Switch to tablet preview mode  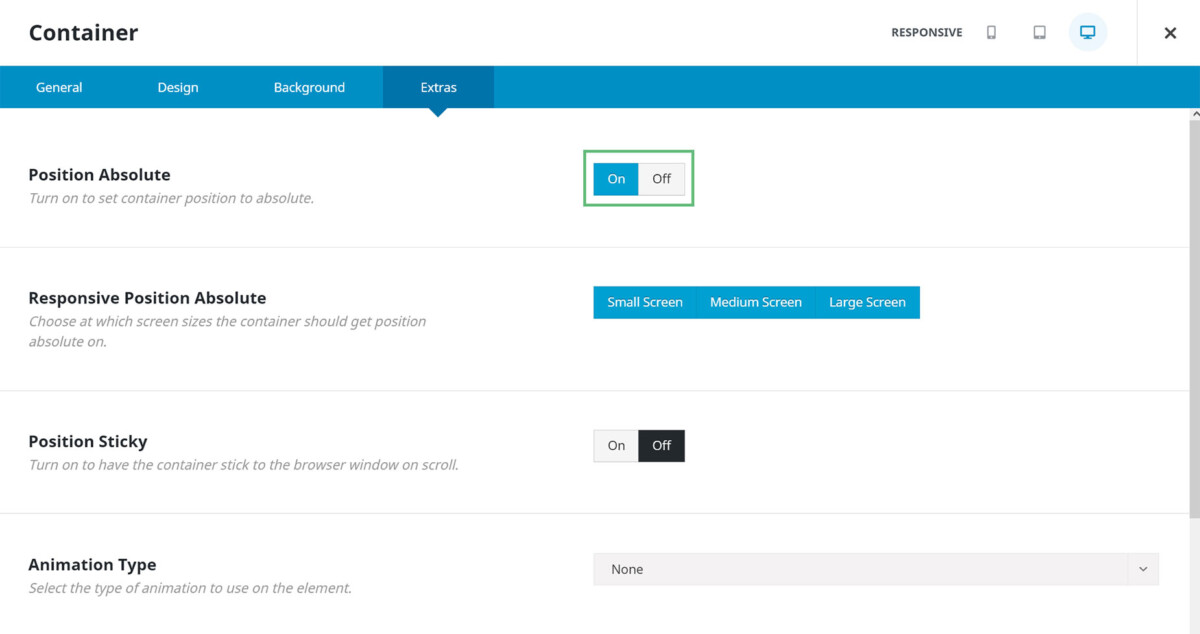pos(1039,32)
